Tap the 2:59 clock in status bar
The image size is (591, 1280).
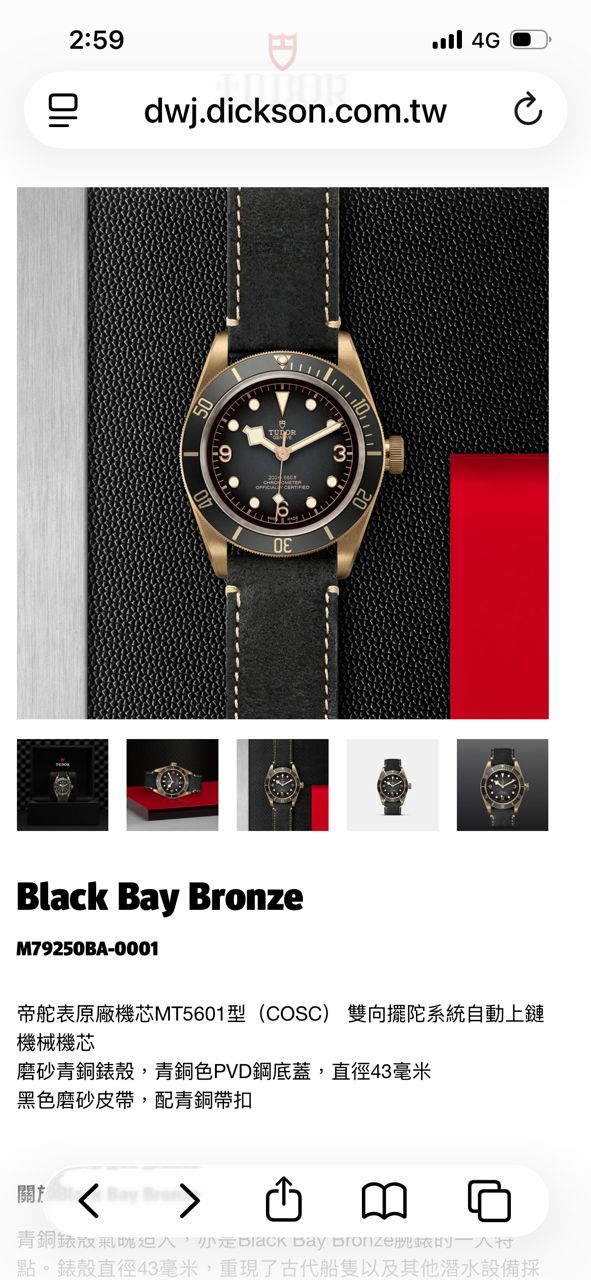click(96, 40)
